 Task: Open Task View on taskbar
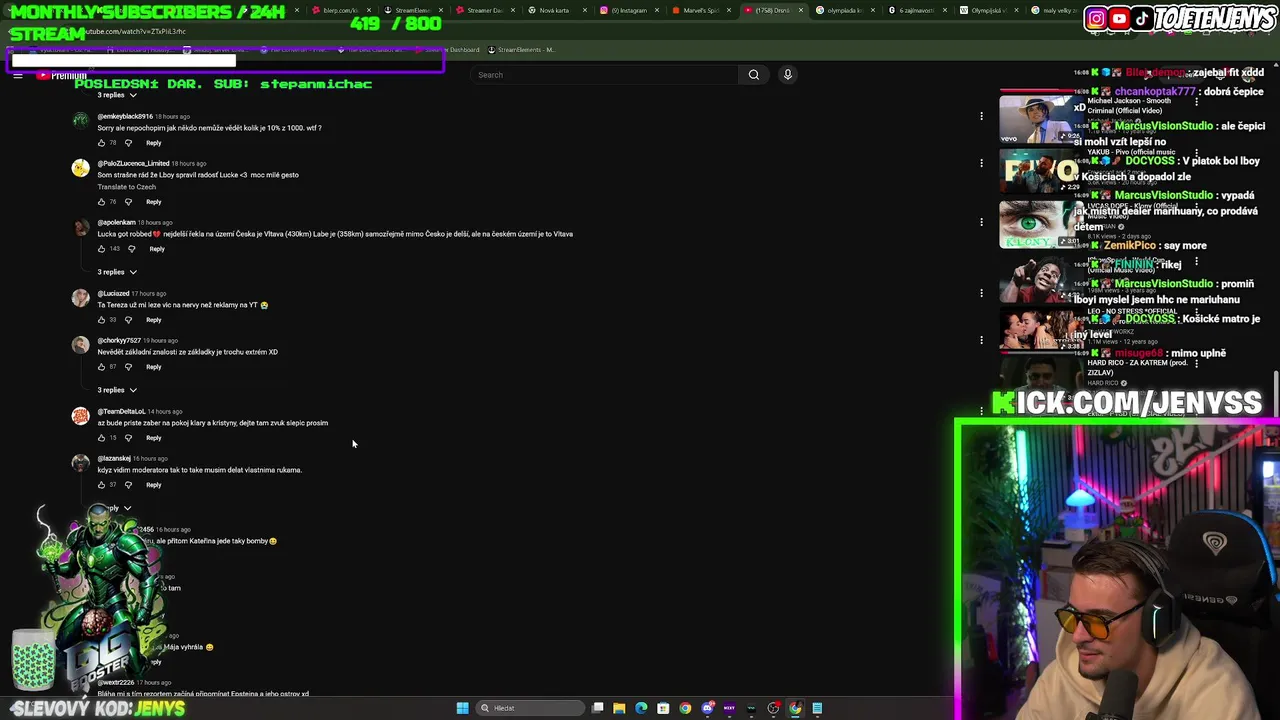pyautogui.click(x=597, y=708)
